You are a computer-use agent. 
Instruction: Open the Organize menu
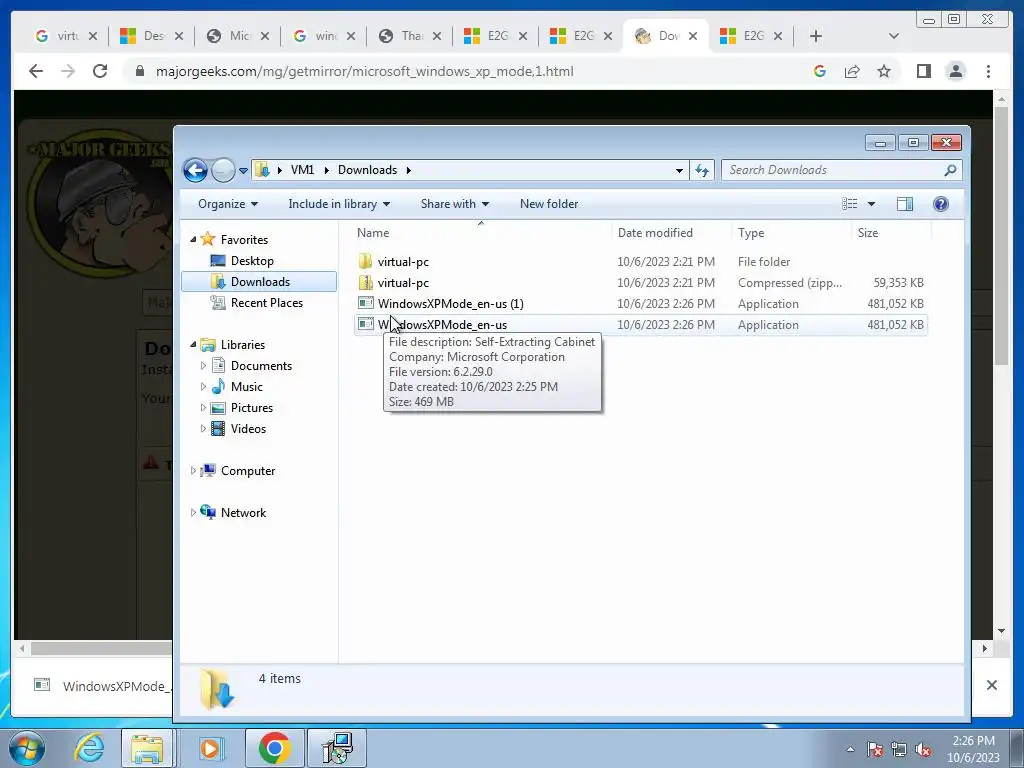coord(228,204)
